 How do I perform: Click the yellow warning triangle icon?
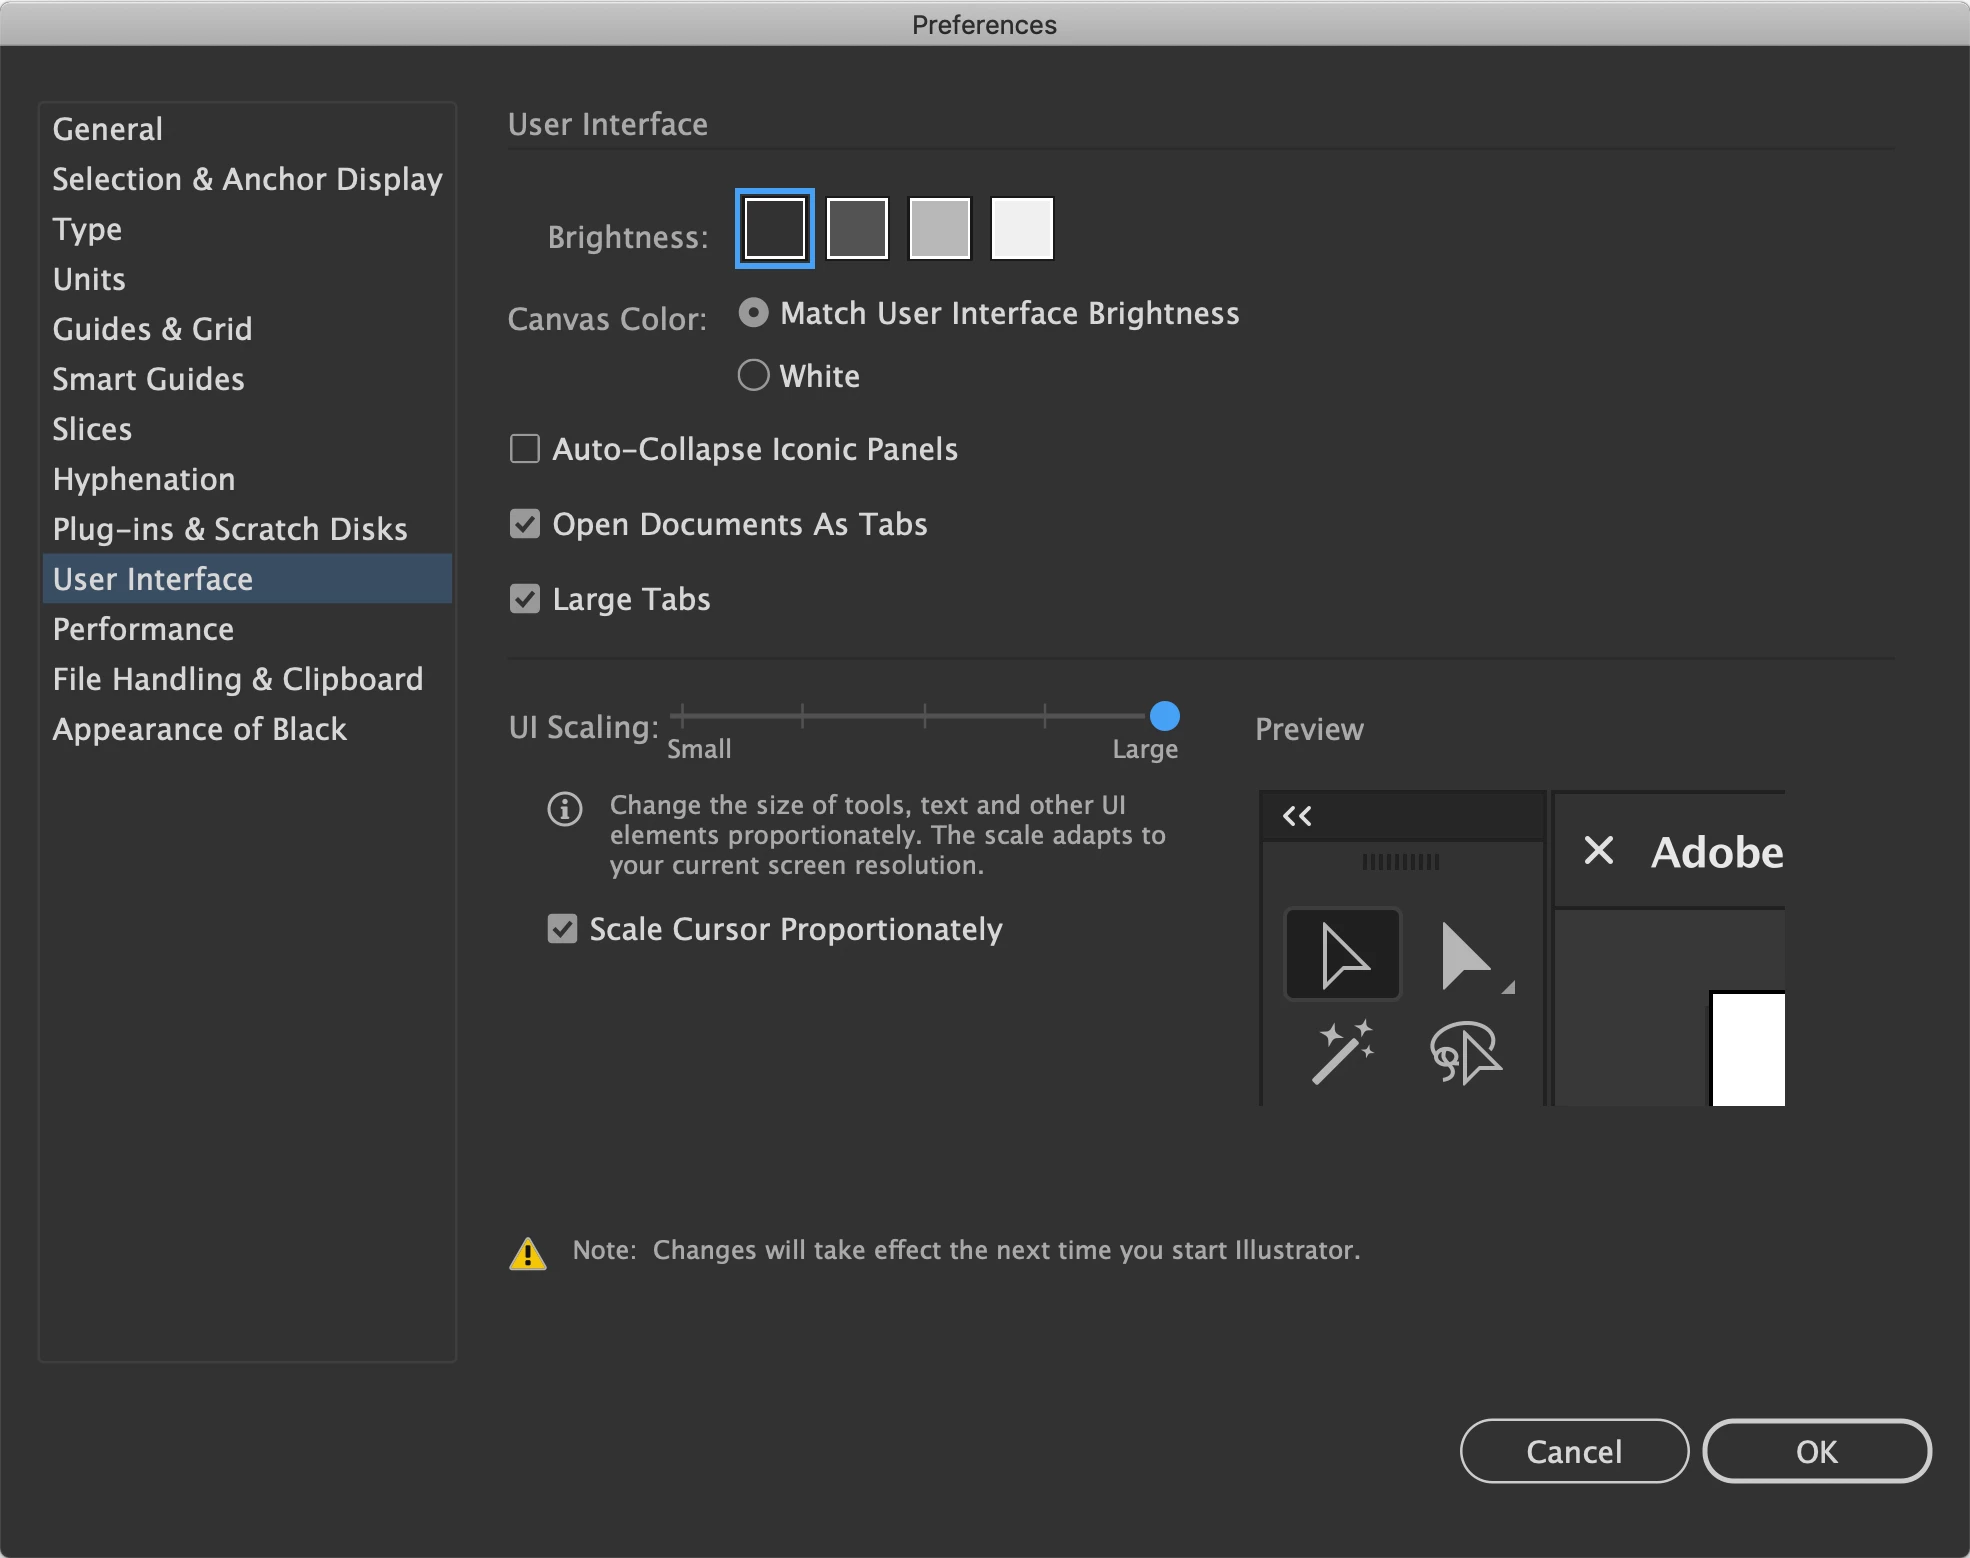(x=528, y=1253)
